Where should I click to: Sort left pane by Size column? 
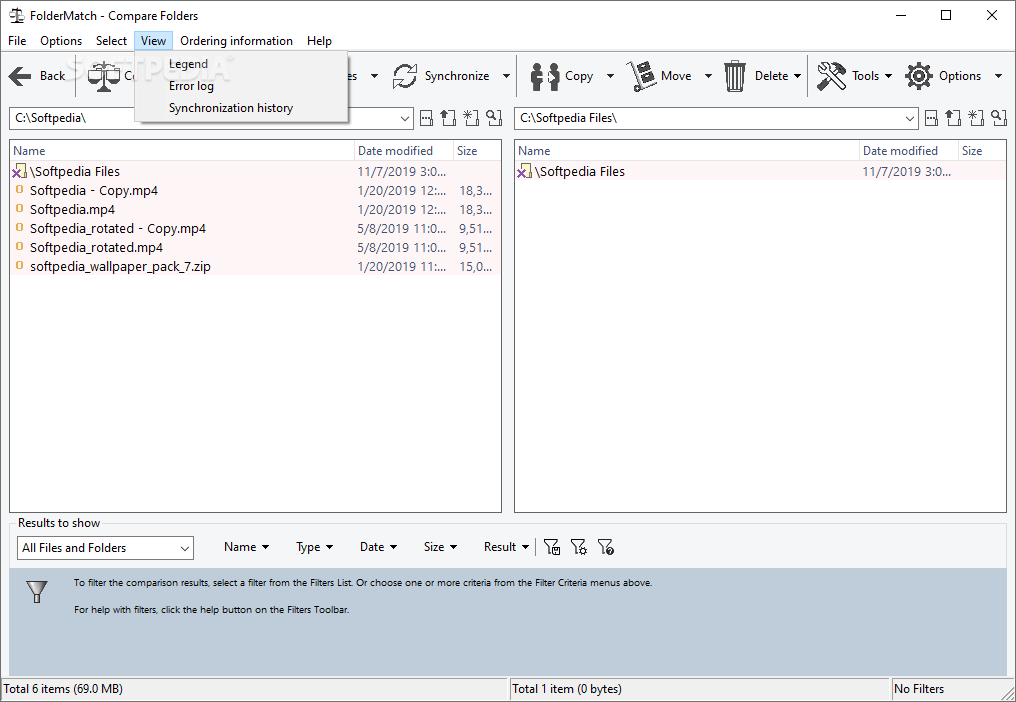pos(477,150)
